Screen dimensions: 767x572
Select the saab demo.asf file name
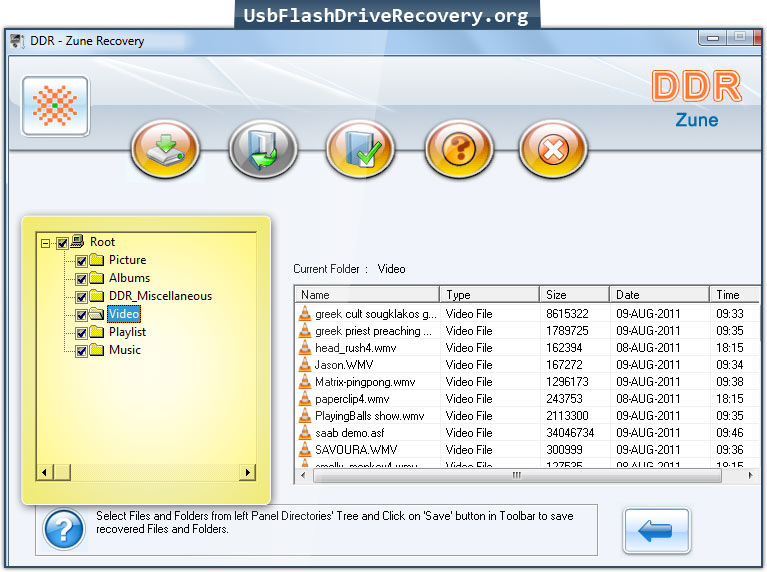[x=349, y=433]
